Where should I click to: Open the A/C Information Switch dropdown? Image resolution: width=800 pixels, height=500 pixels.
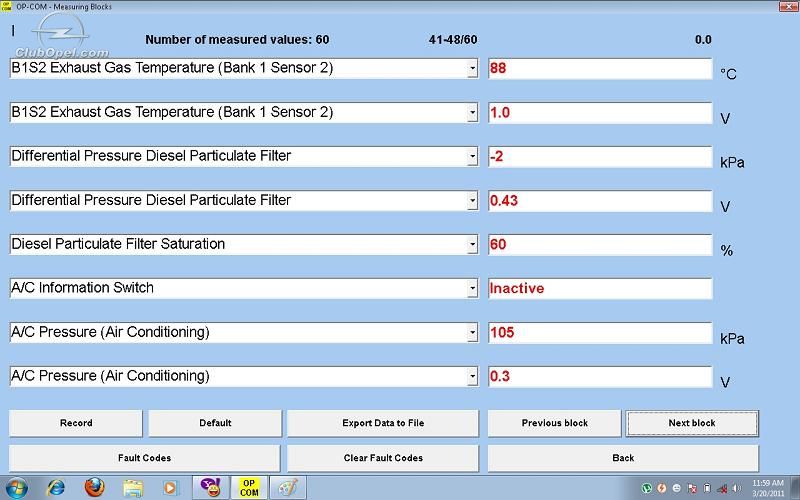[472, 288]
